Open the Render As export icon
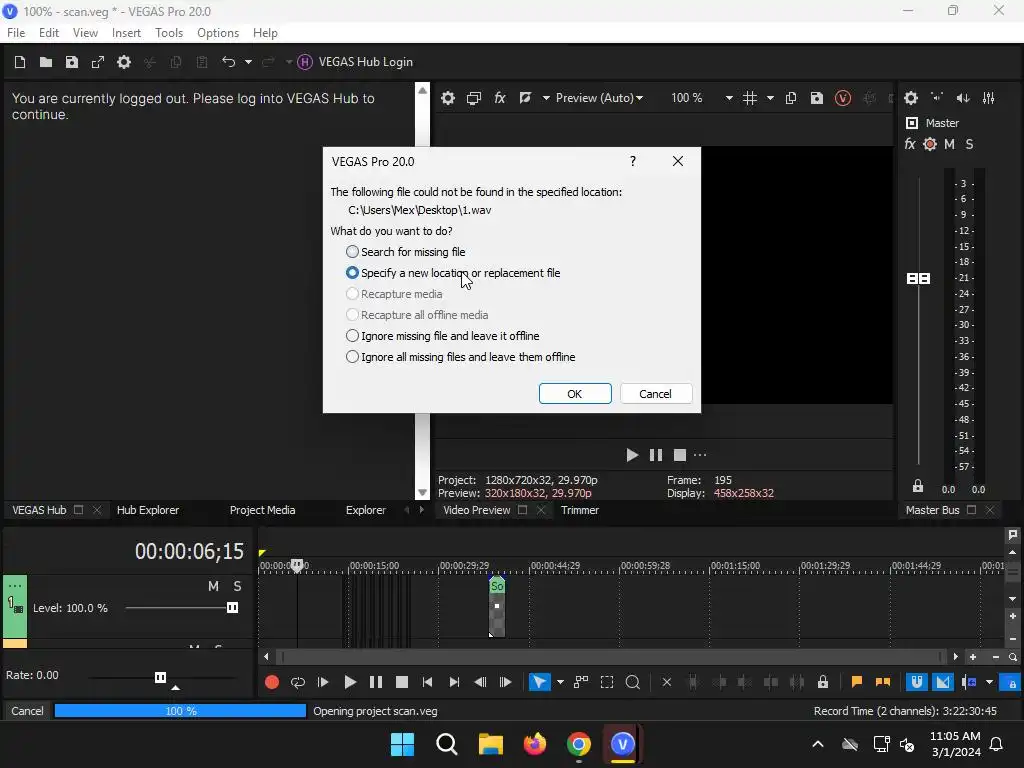 98,62
